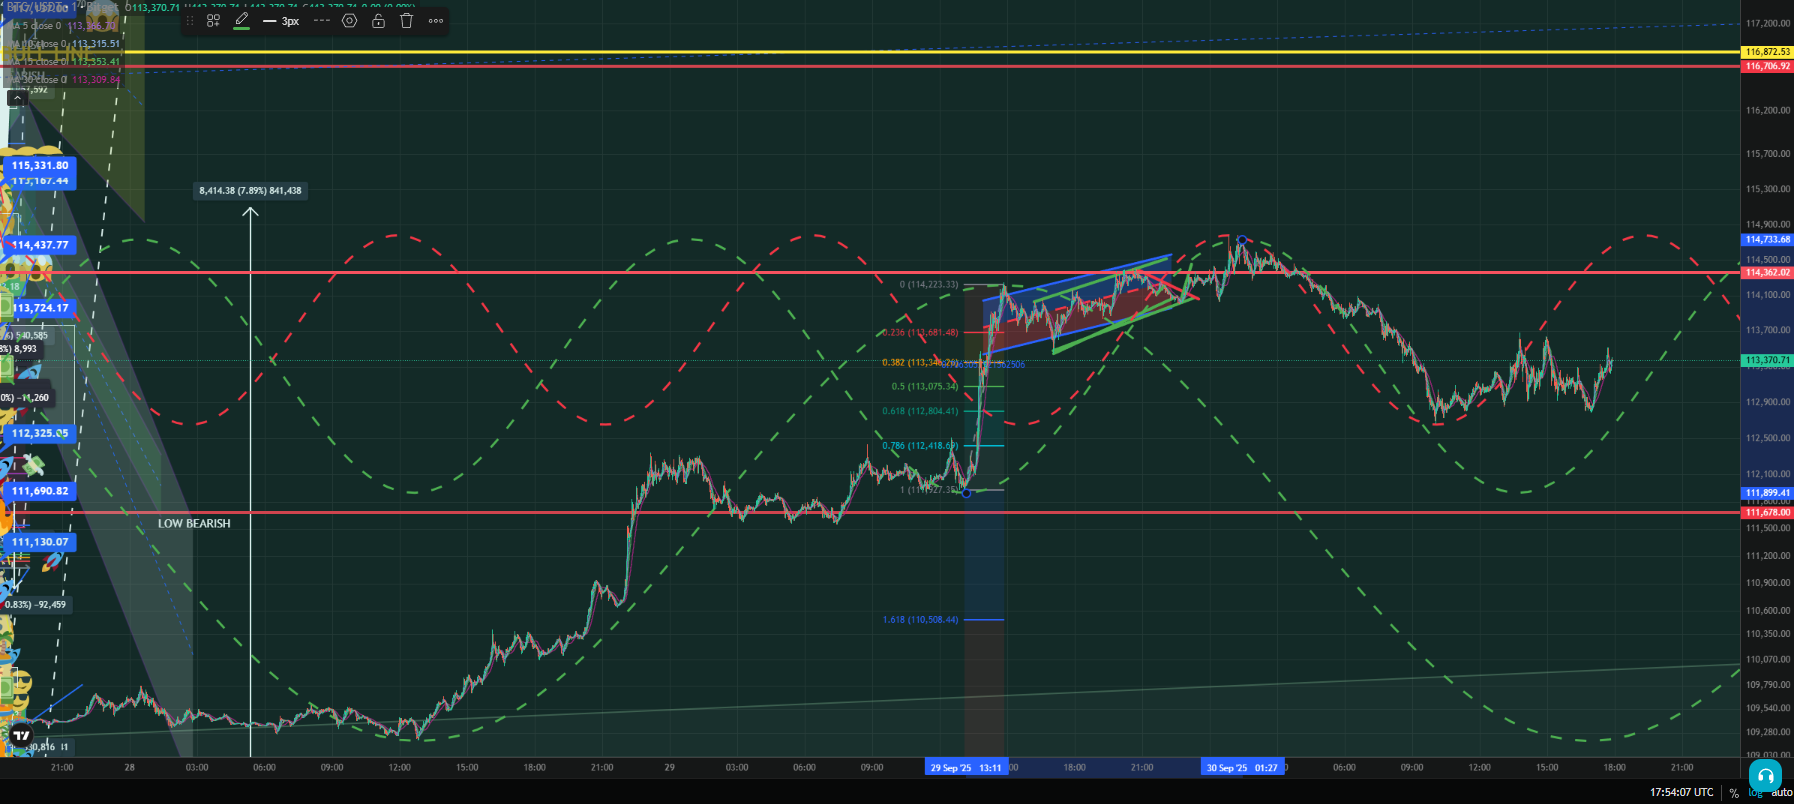The image size is (1794, 804).
Task: Open timezone menu at 17:54:07 UTC
Action: click(1681, 793)
